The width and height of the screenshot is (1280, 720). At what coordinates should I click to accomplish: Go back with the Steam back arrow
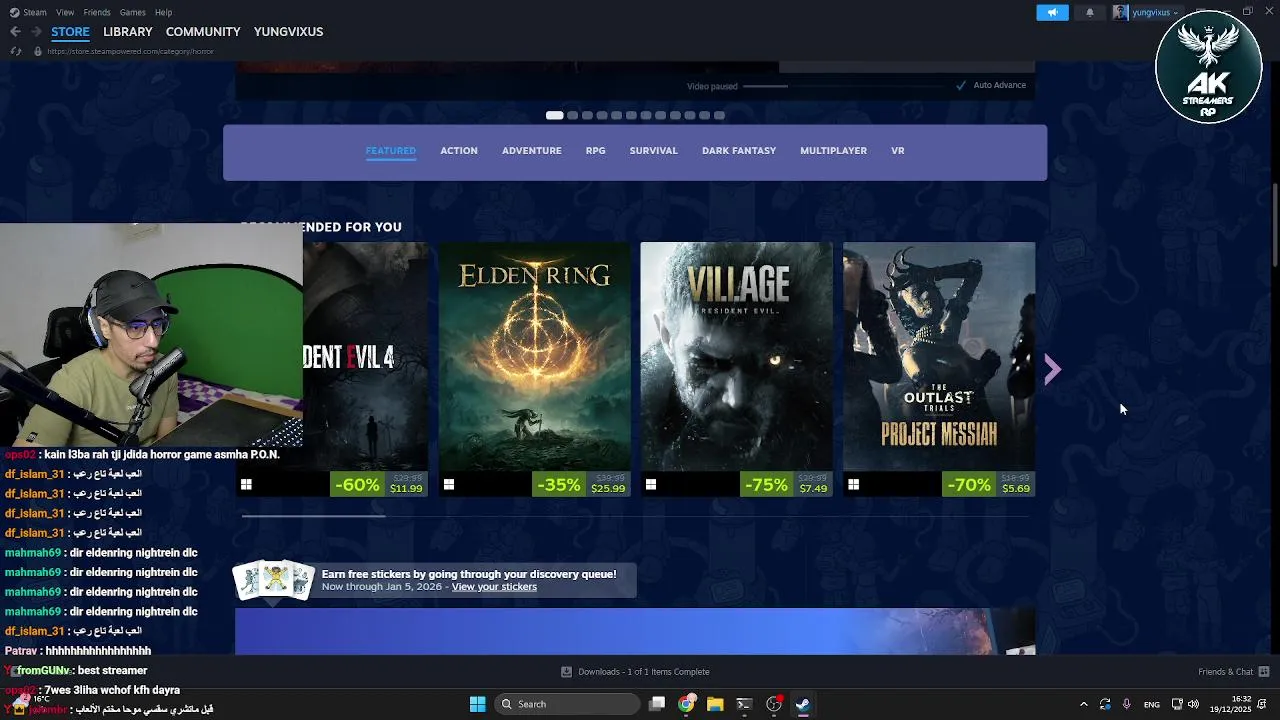point(15,32)
